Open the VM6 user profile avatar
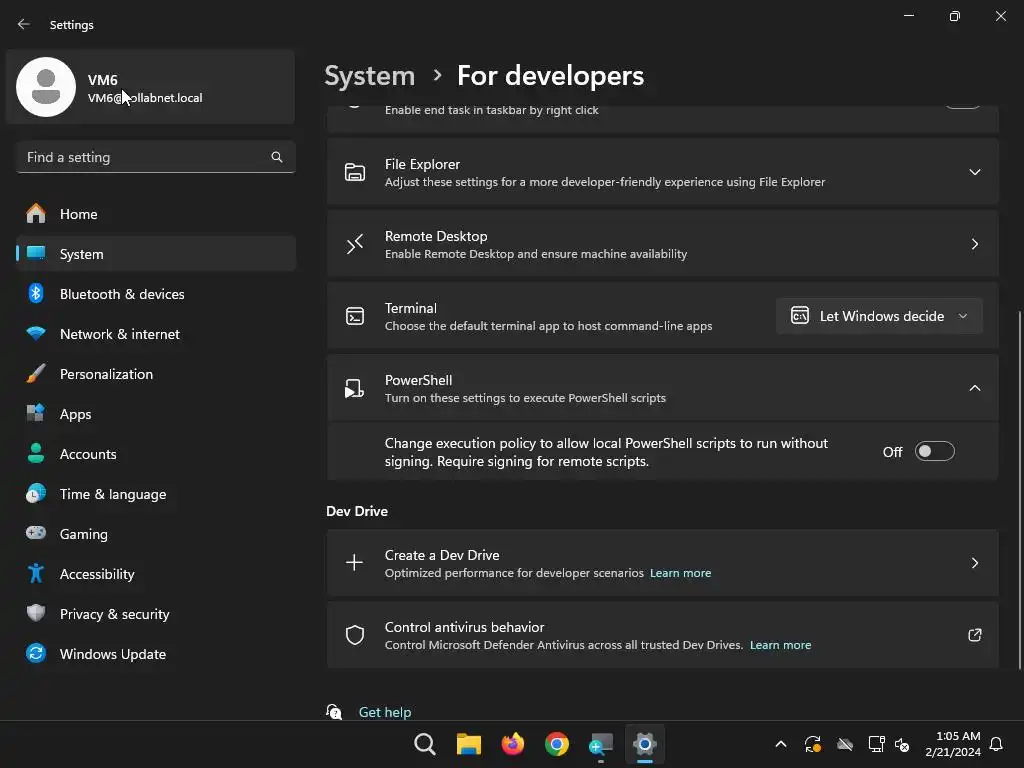Screen dimensions: 1024x768 coord(46,87)
